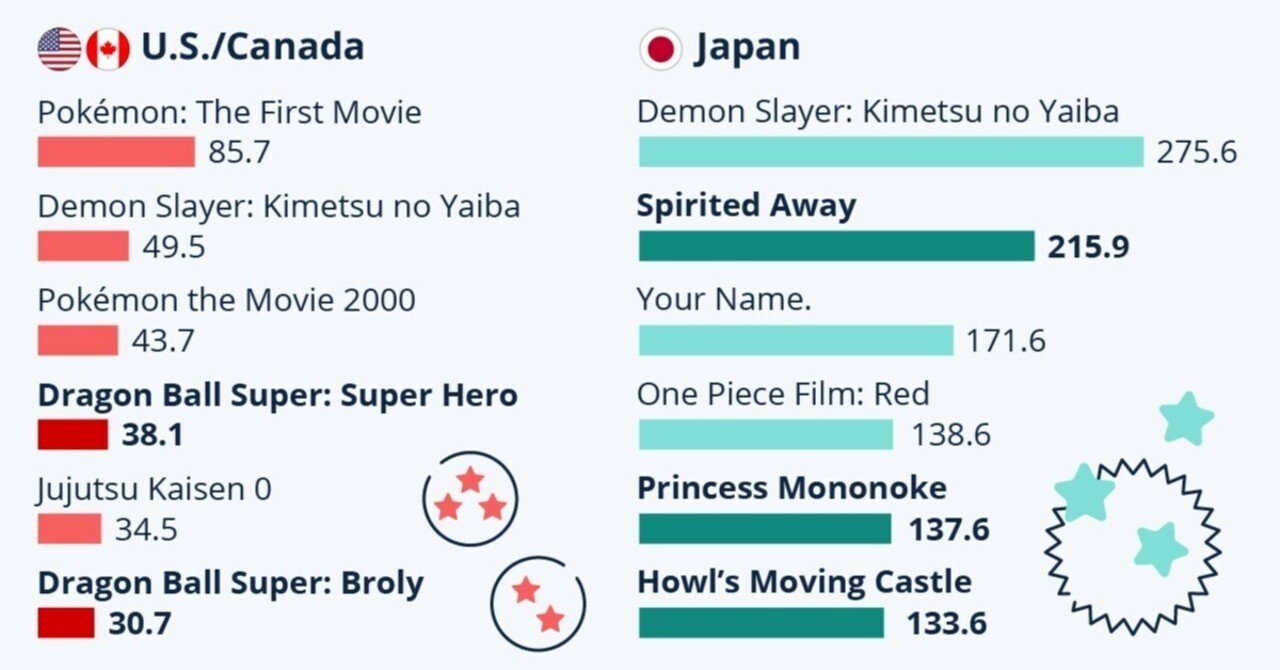This screenshot has width=1280, height=670.
Task: Click the One Piece Film: Red bar
Action: [765, 434]
